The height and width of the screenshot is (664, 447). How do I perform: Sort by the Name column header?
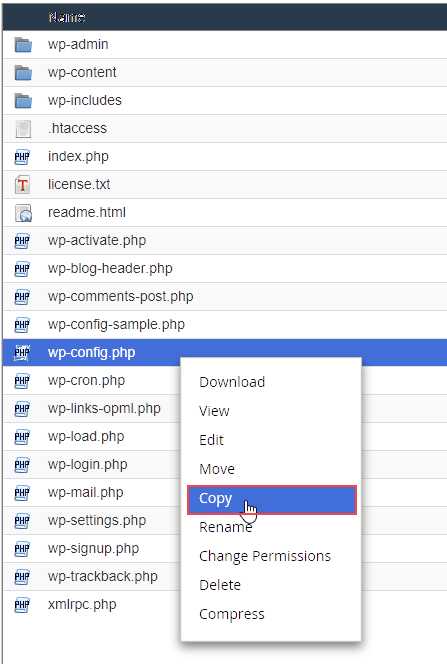pyautogui.click(x=67, y=17)
